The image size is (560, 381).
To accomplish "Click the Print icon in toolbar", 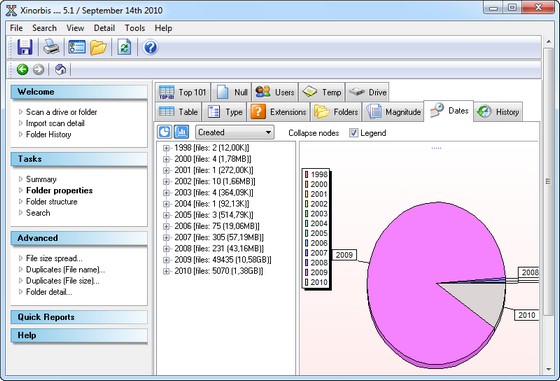I will point(51,47).
